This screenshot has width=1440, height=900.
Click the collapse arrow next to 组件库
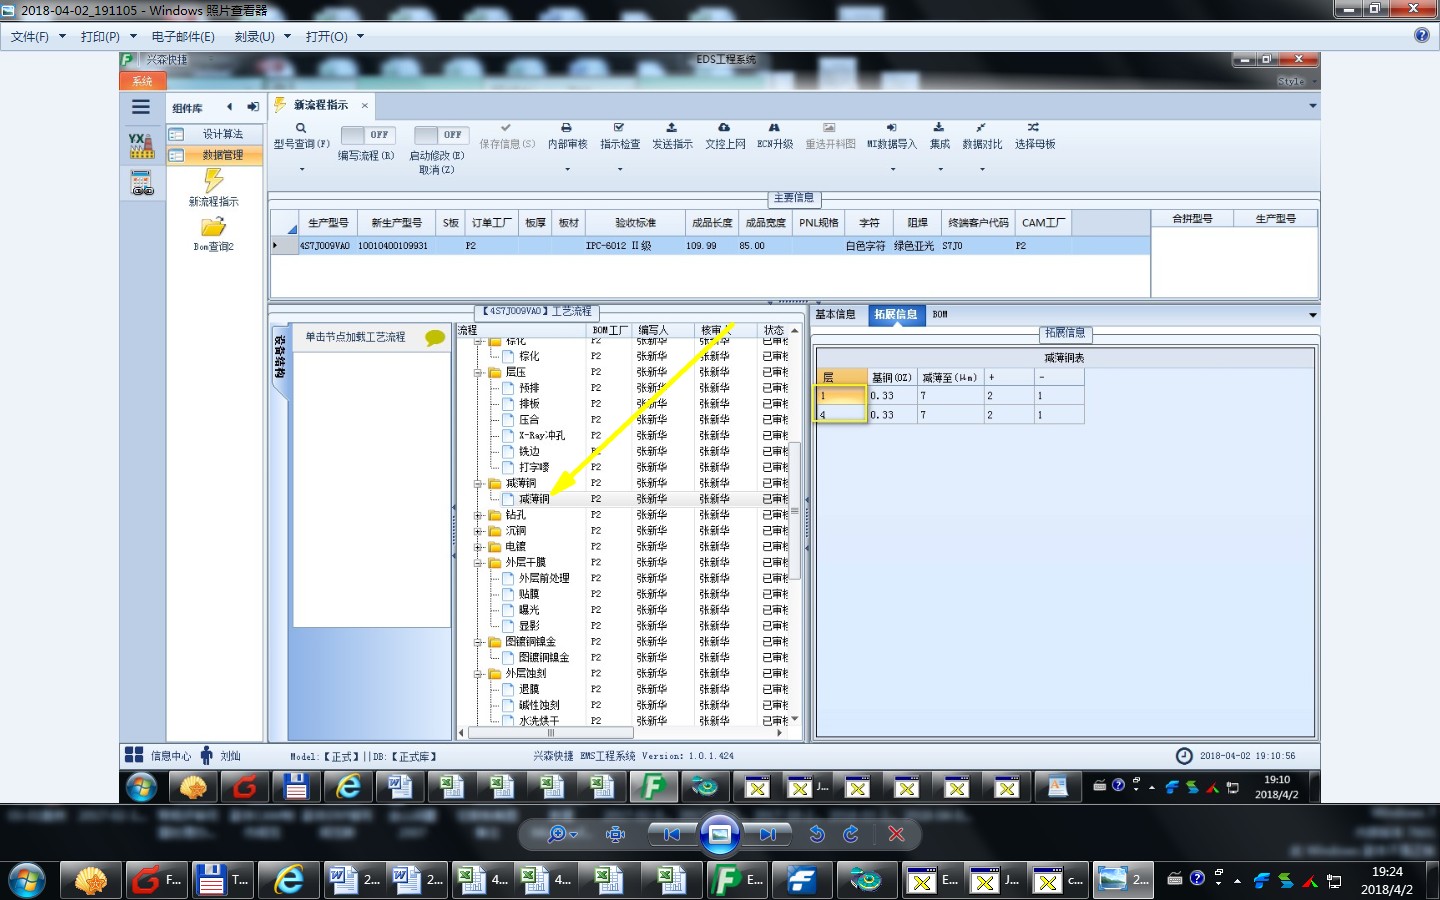230,107
